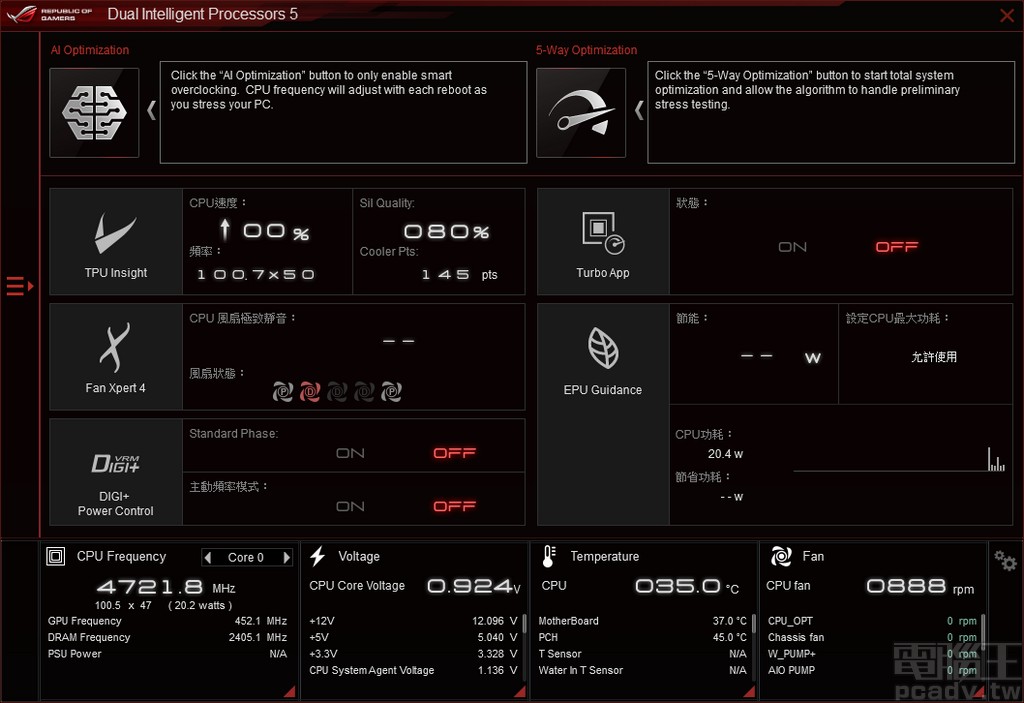Click the GPU Frequency row
1024x703 pixels.
[167, 621]
